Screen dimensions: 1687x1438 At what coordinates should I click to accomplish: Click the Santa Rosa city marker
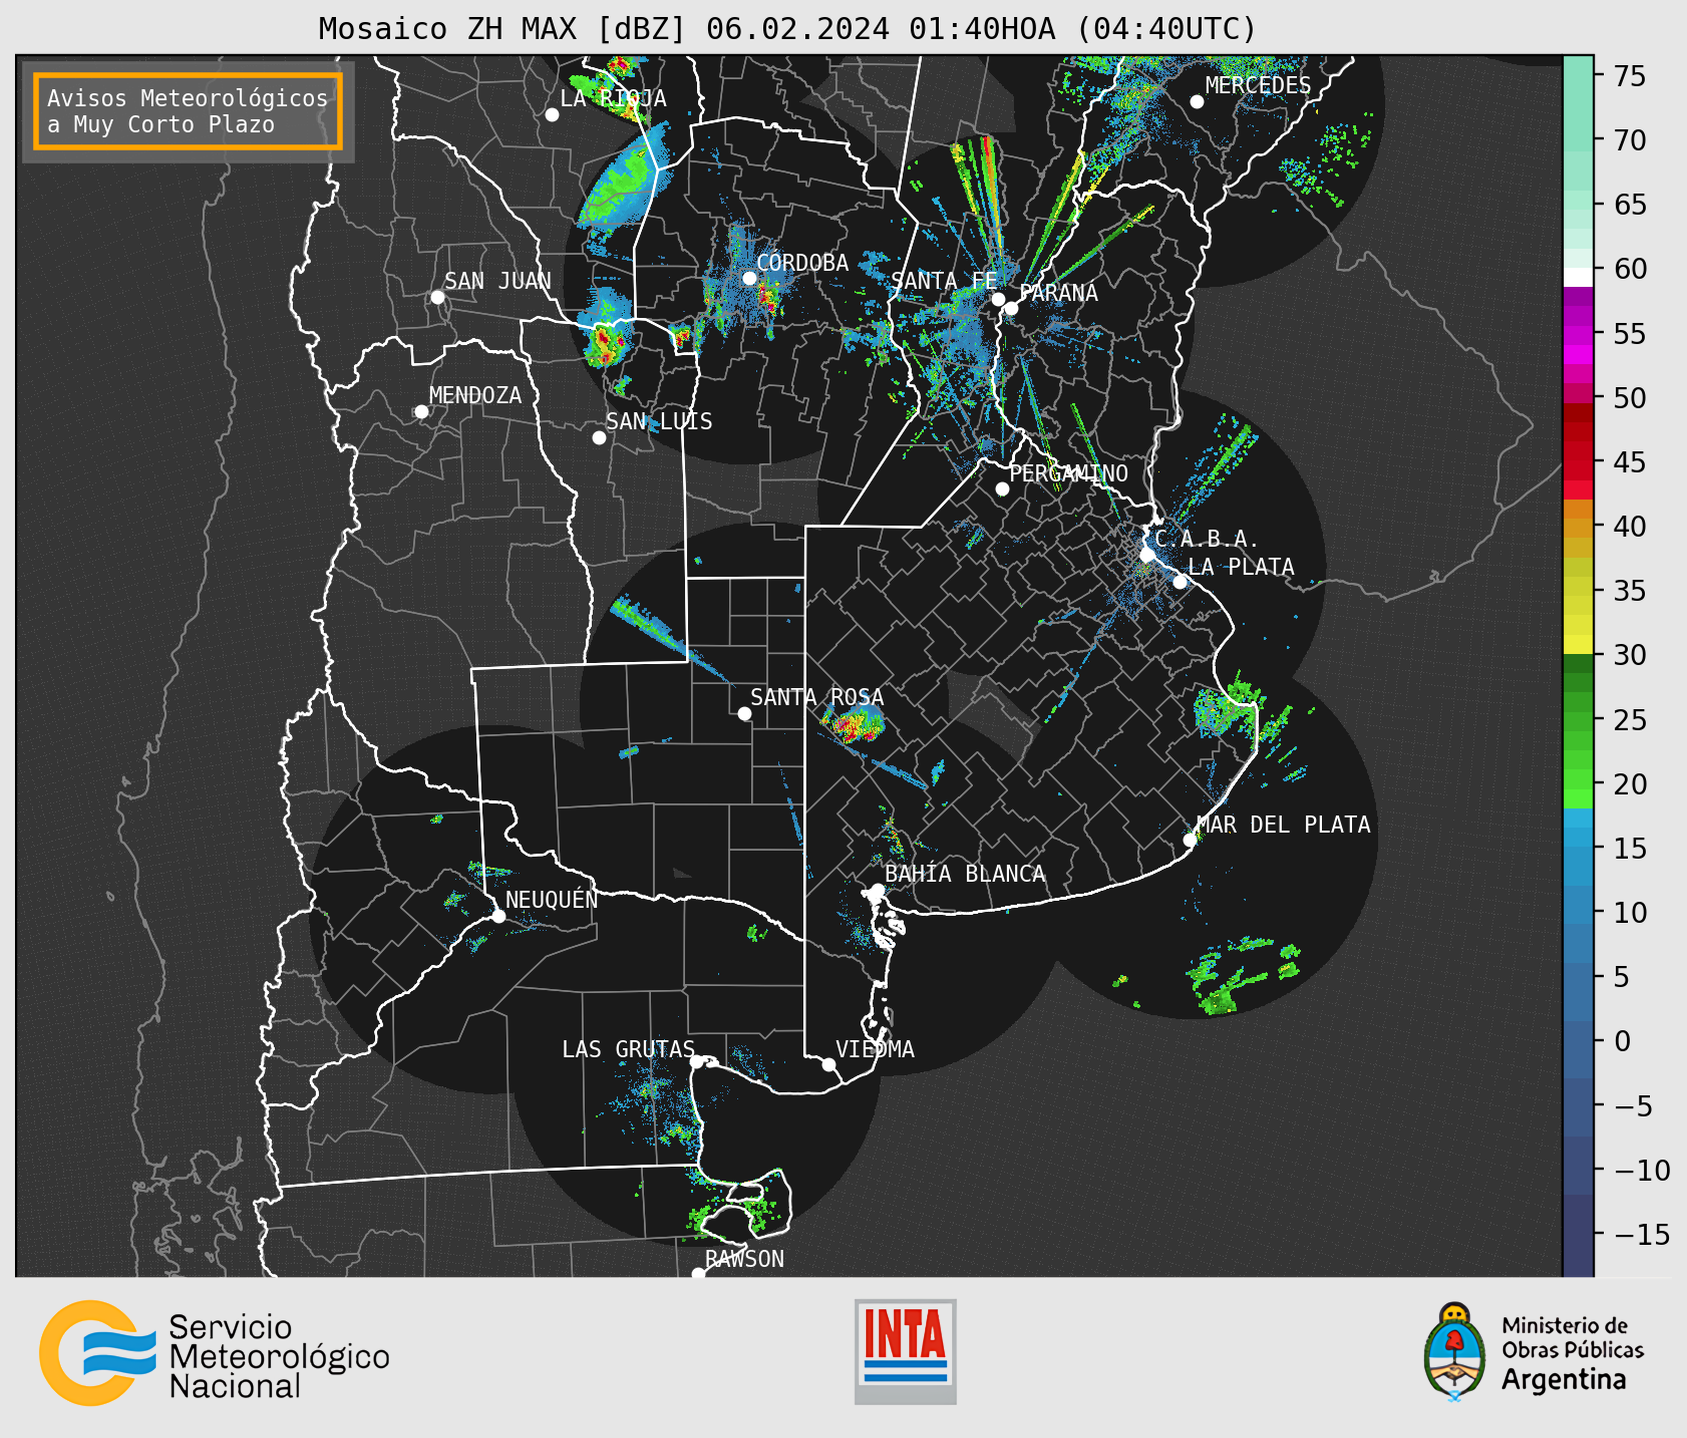[x=744, y=714]
